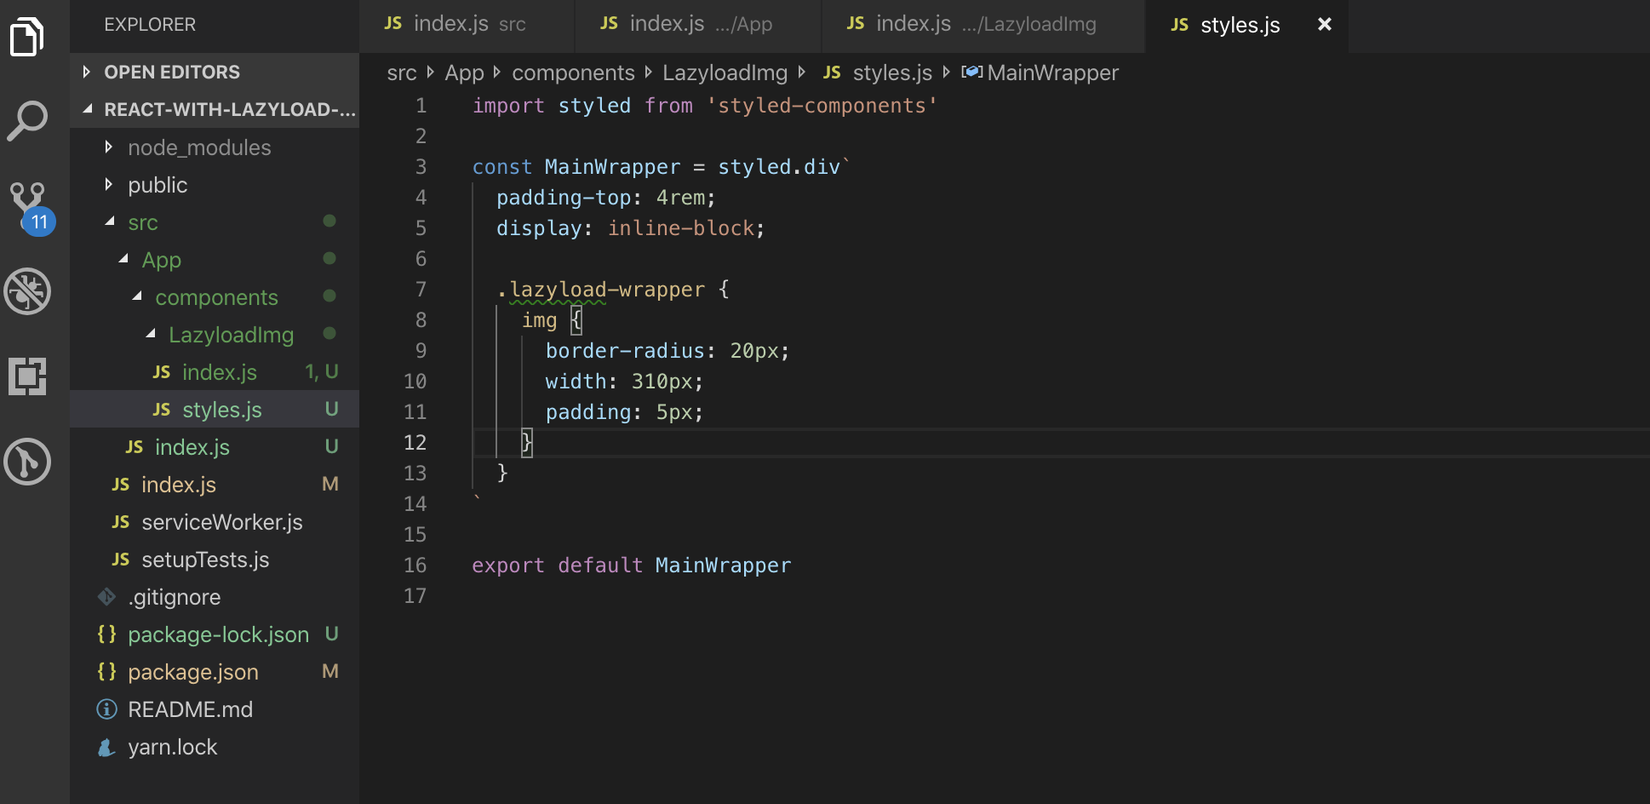Click line number 16 in the gutter
Viewport: 1650px width, 804px height.
click(x=415, y=565)
